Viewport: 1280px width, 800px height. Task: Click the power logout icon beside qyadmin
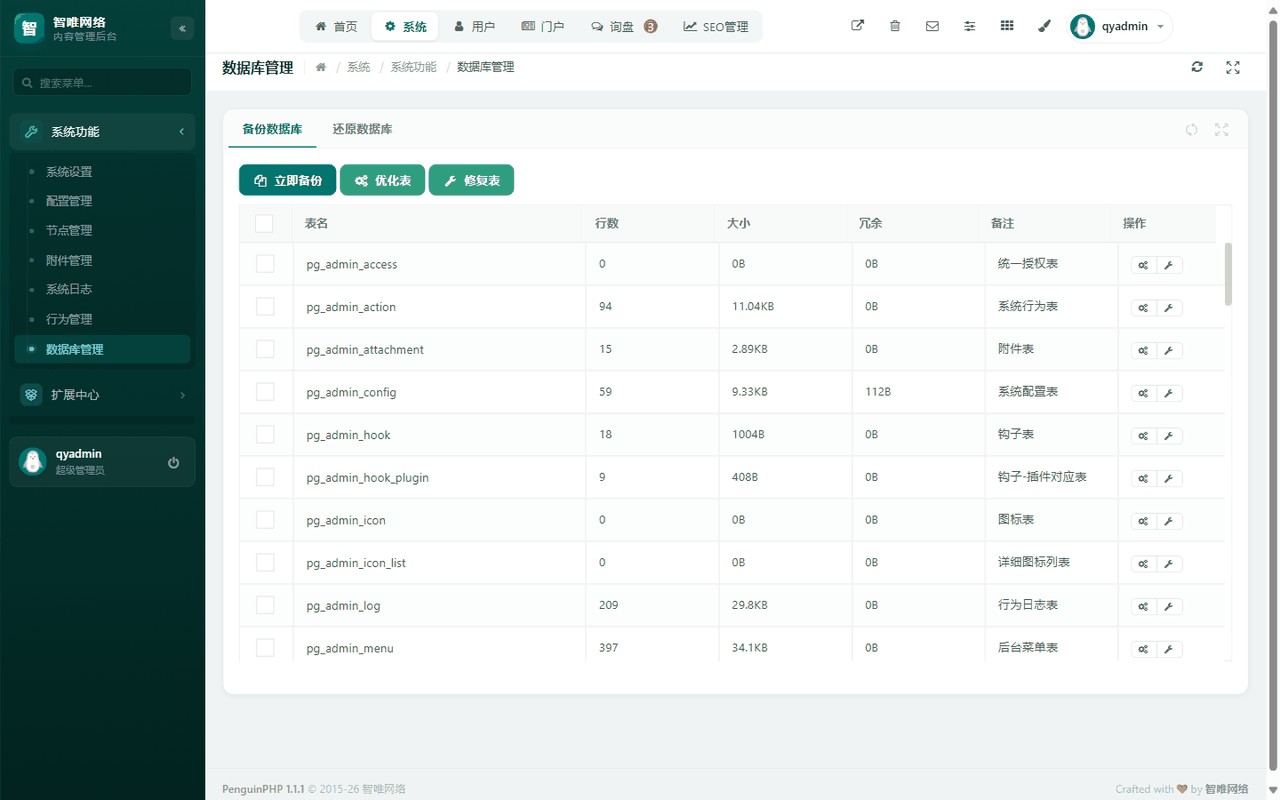tap(174, 462)
